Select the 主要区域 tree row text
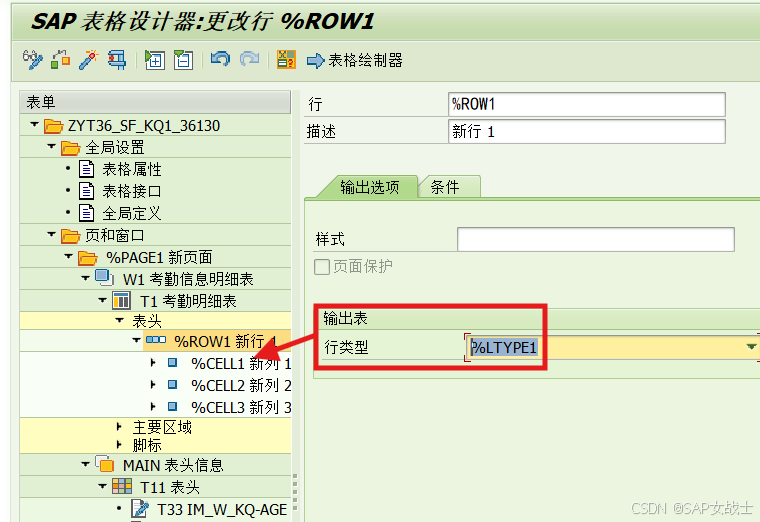The height and width of the screenshot is (522, 760). (x=162, y=427)
